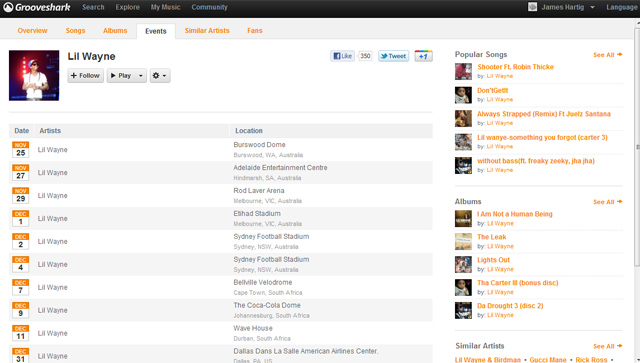Screen dimensions: 640x363
Task: Click the Lil Wayne artist photo
Action: click(x=34, y=76)
